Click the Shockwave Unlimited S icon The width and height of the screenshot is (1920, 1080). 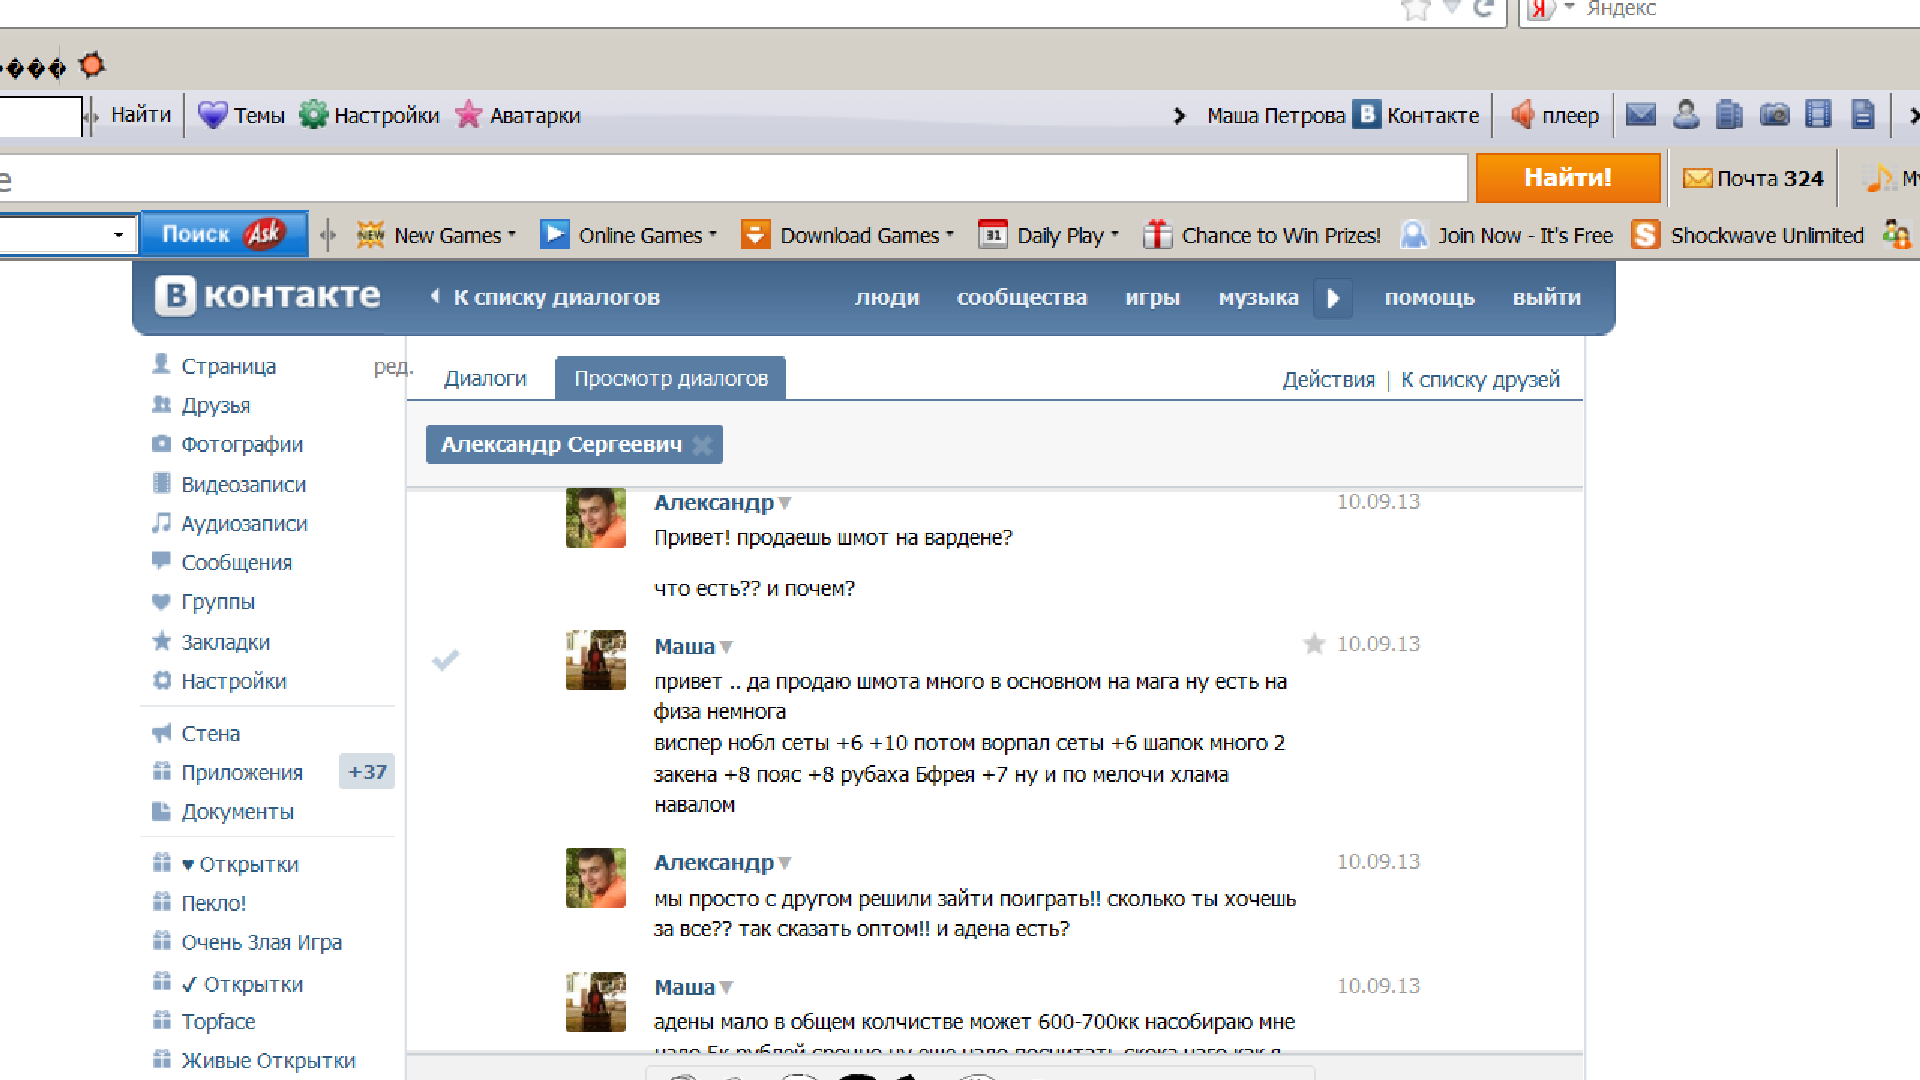[1645, 235]
